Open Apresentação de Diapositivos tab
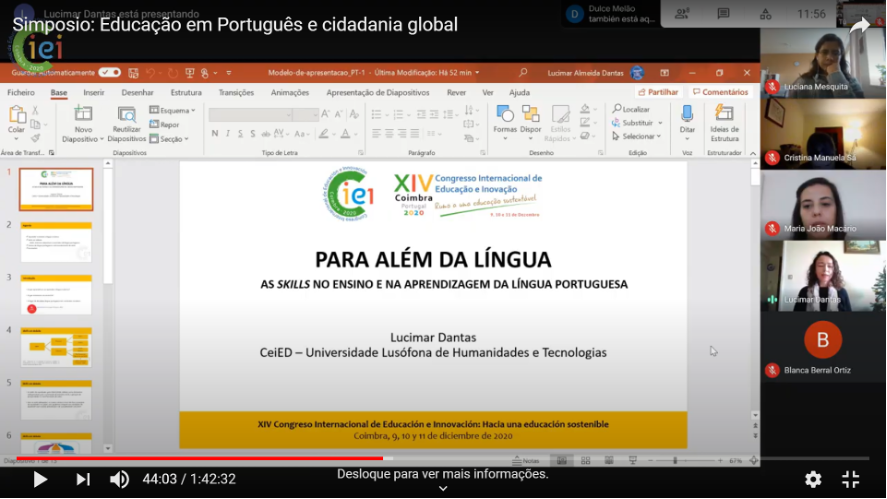 click(378, 92)
